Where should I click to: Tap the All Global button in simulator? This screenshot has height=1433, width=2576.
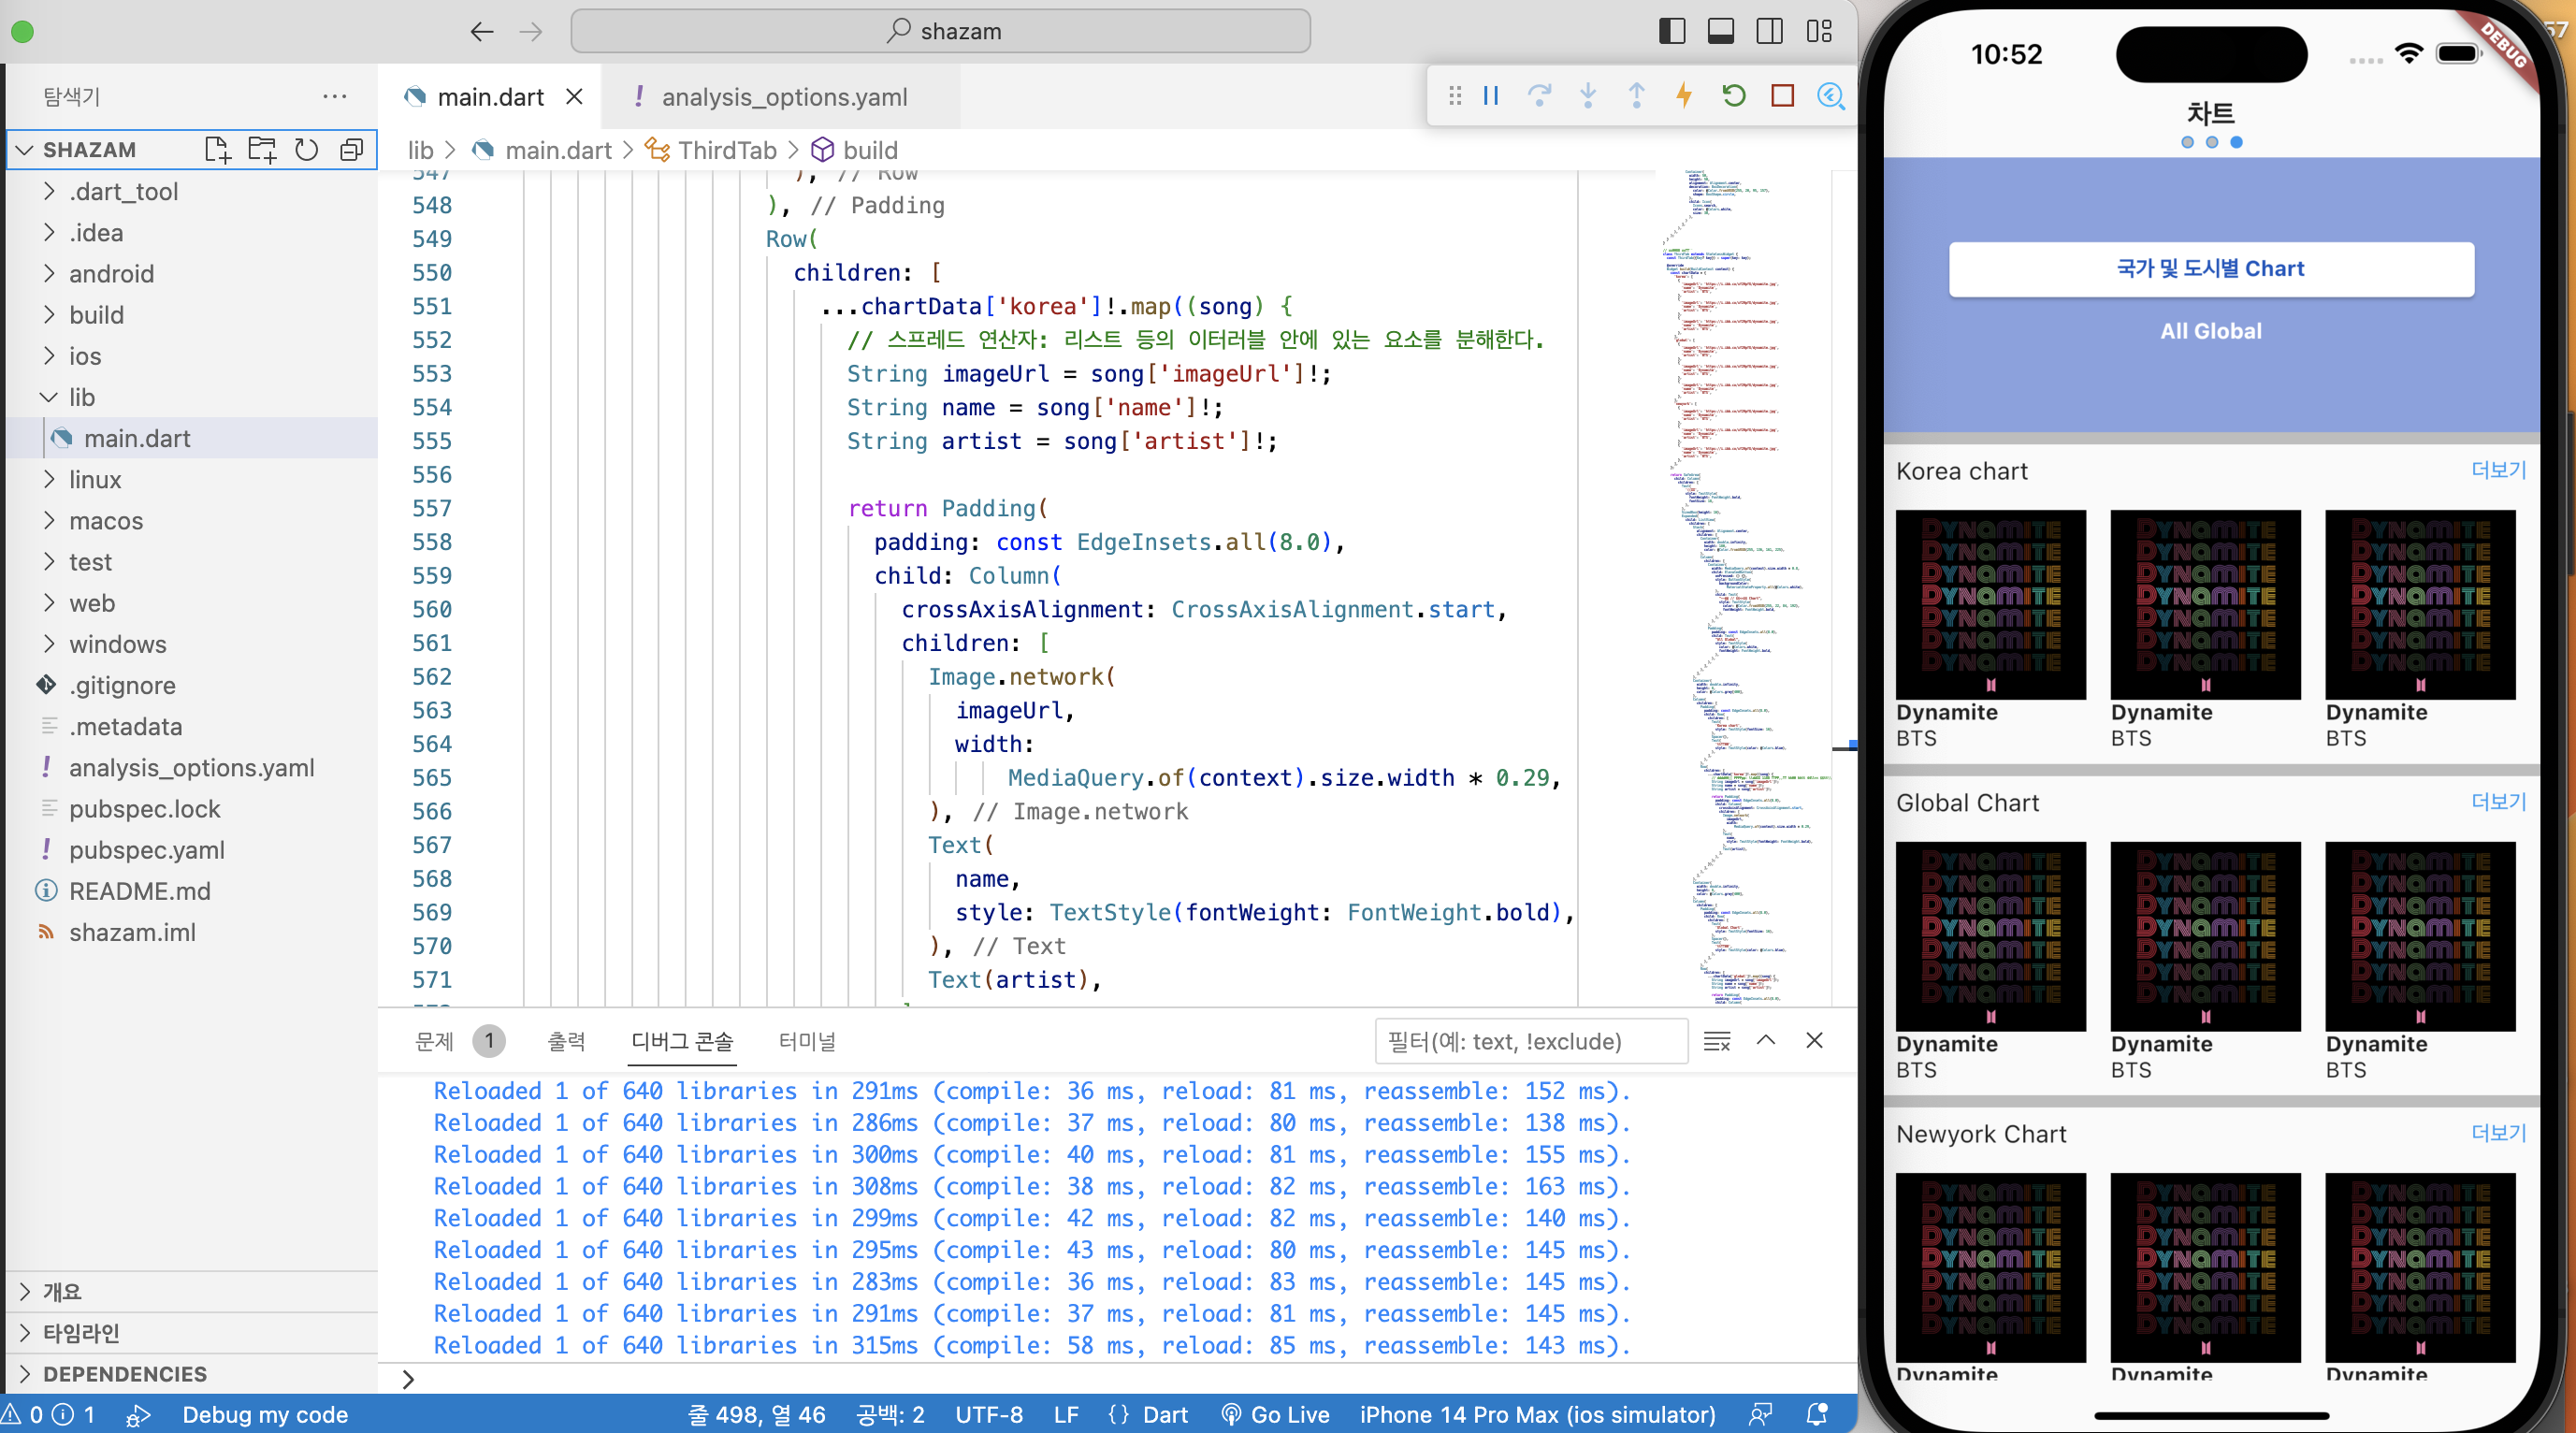(2211, 331)
